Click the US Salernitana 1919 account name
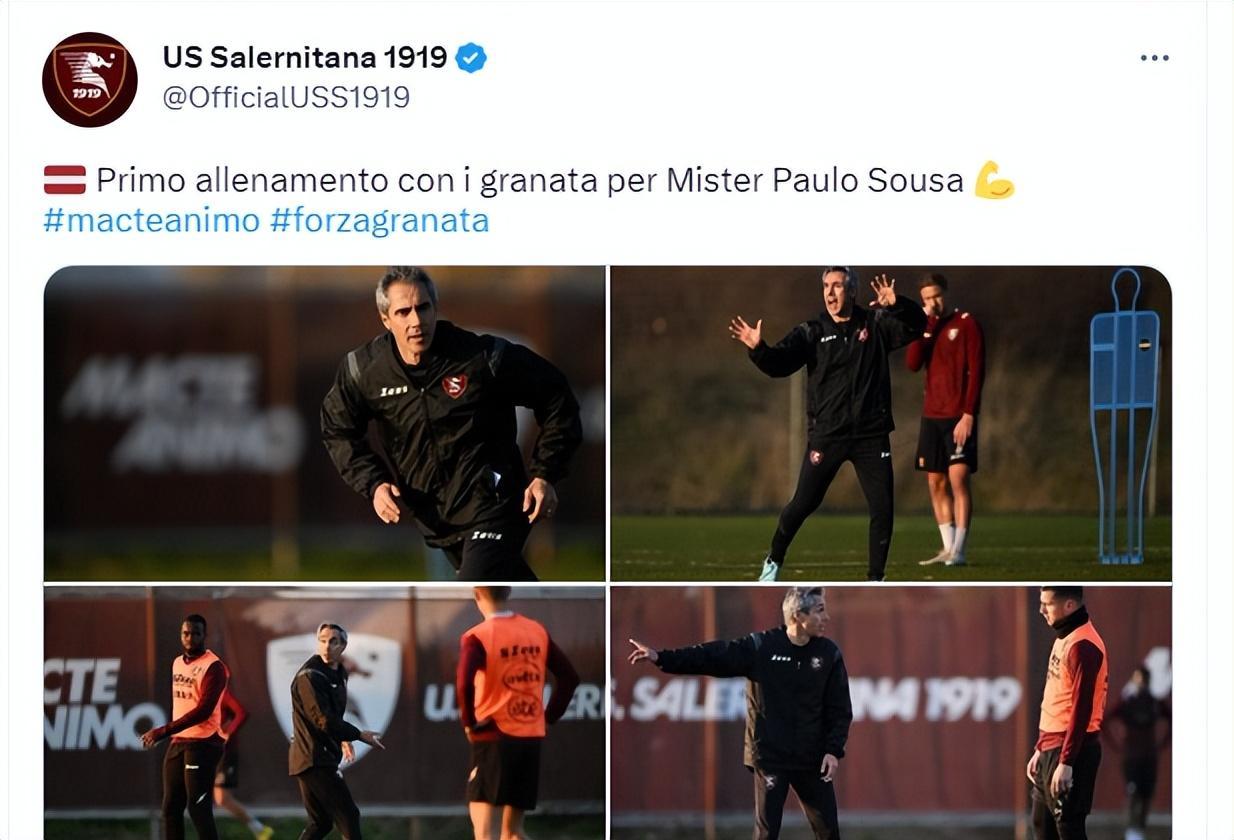Image resolution: width=1234 pixels, height=840 pixels. point(305,58)
